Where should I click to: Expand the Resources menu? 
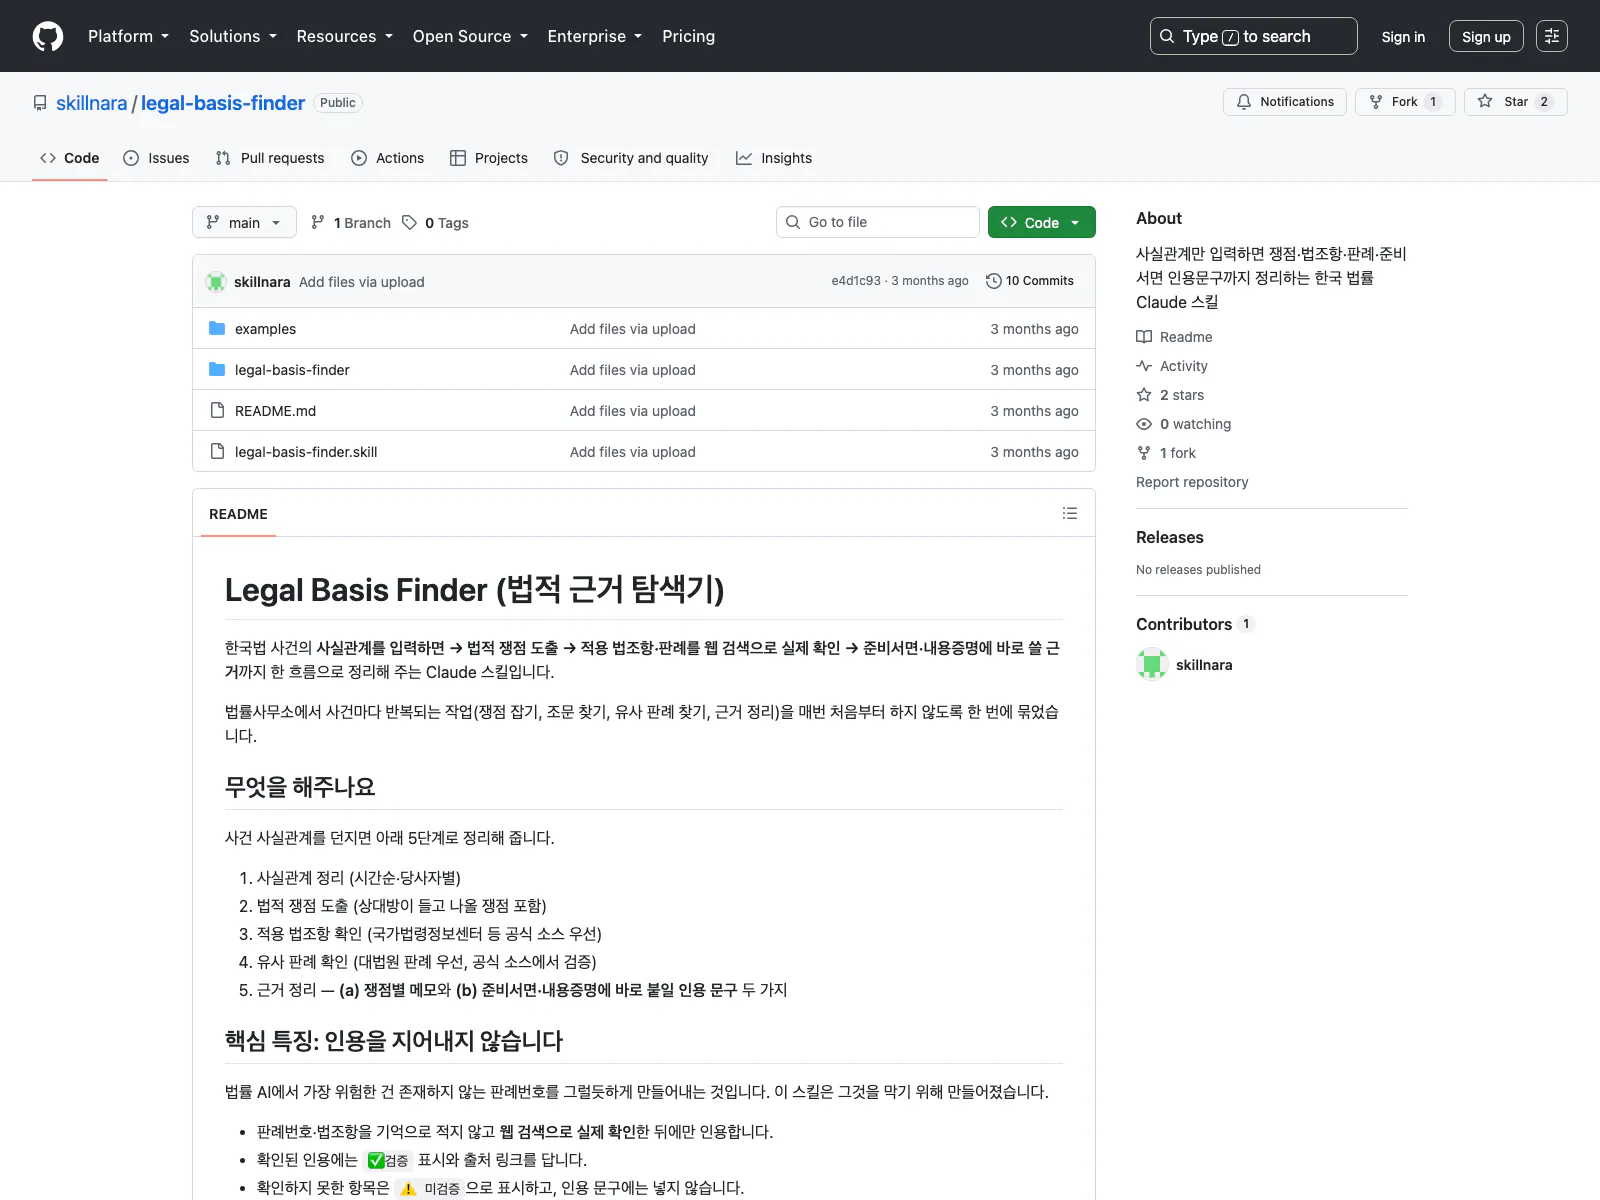click(345, 36)
